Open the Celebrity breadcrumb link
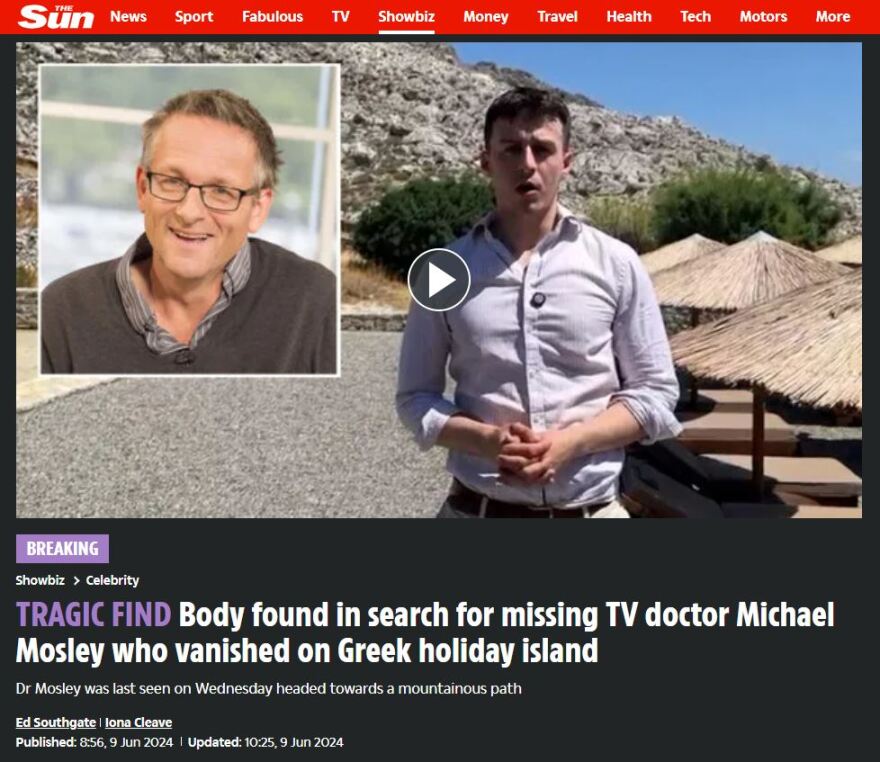The width and height of the screenshot is (880, 762). pos(112,580)
